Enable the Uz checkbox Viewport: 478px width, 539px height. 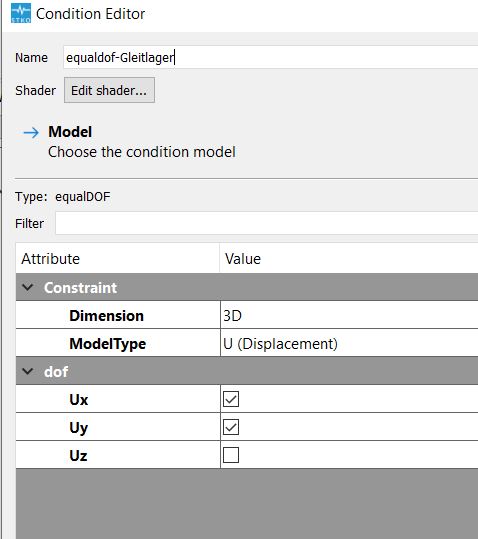[x=231, y=455]
